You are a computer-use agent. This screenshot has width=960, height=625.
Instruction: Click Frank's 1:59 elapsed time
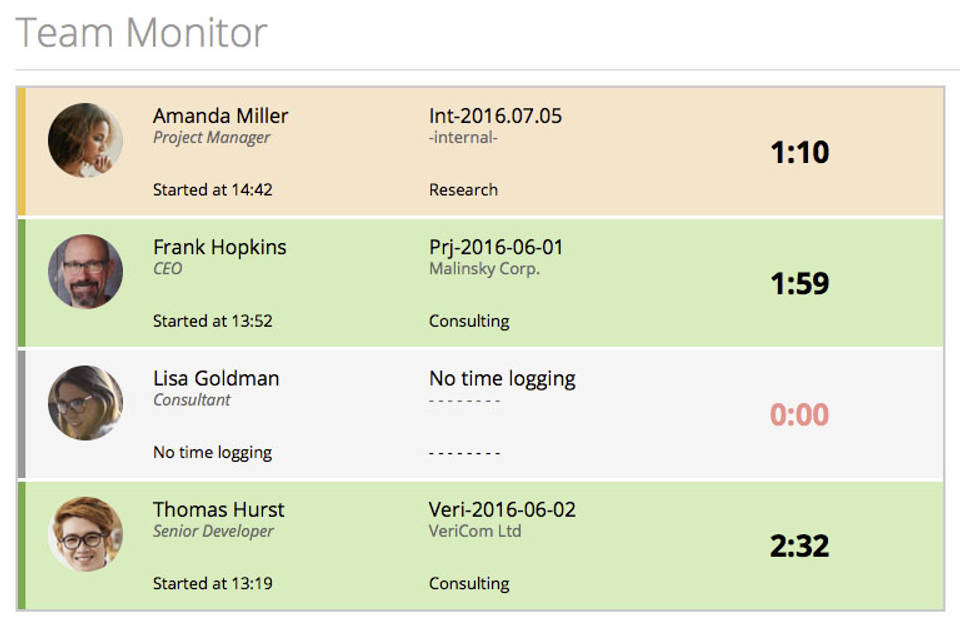click(x=800, y=284)
